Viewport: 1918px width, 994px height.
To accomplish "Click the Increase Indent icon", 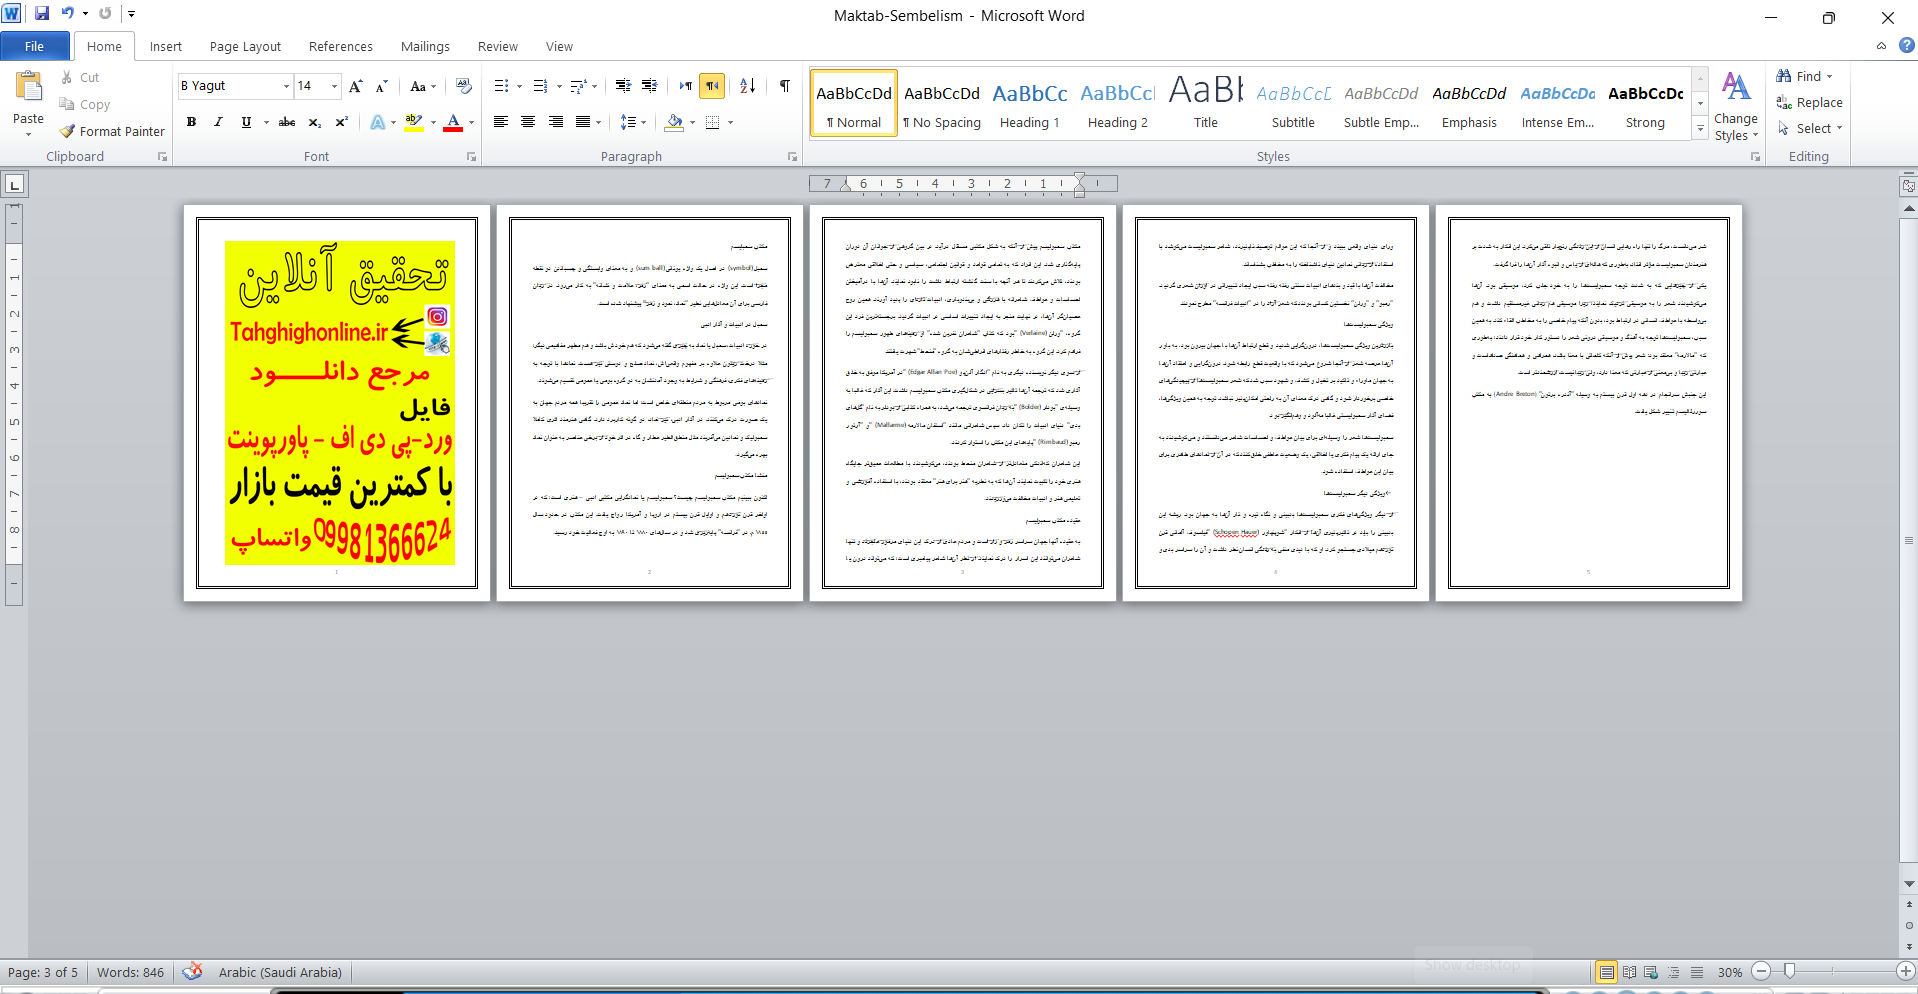I will click(x=650, y=86).
